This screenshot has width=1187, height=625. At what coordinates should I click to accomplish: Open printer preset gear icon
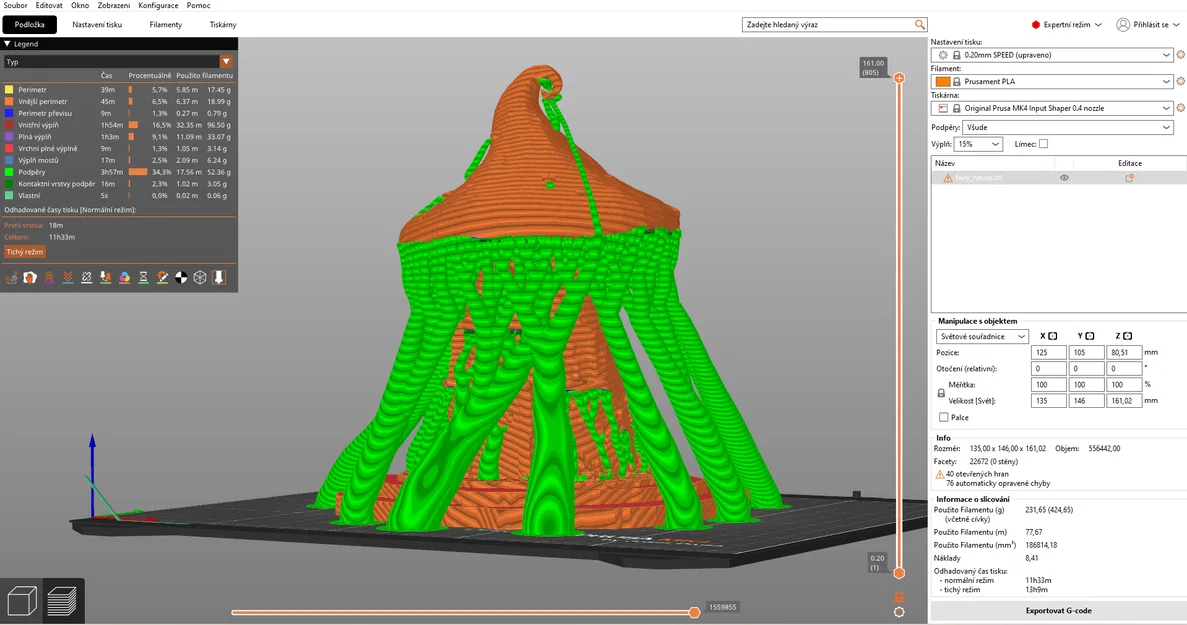(1180, 108)
